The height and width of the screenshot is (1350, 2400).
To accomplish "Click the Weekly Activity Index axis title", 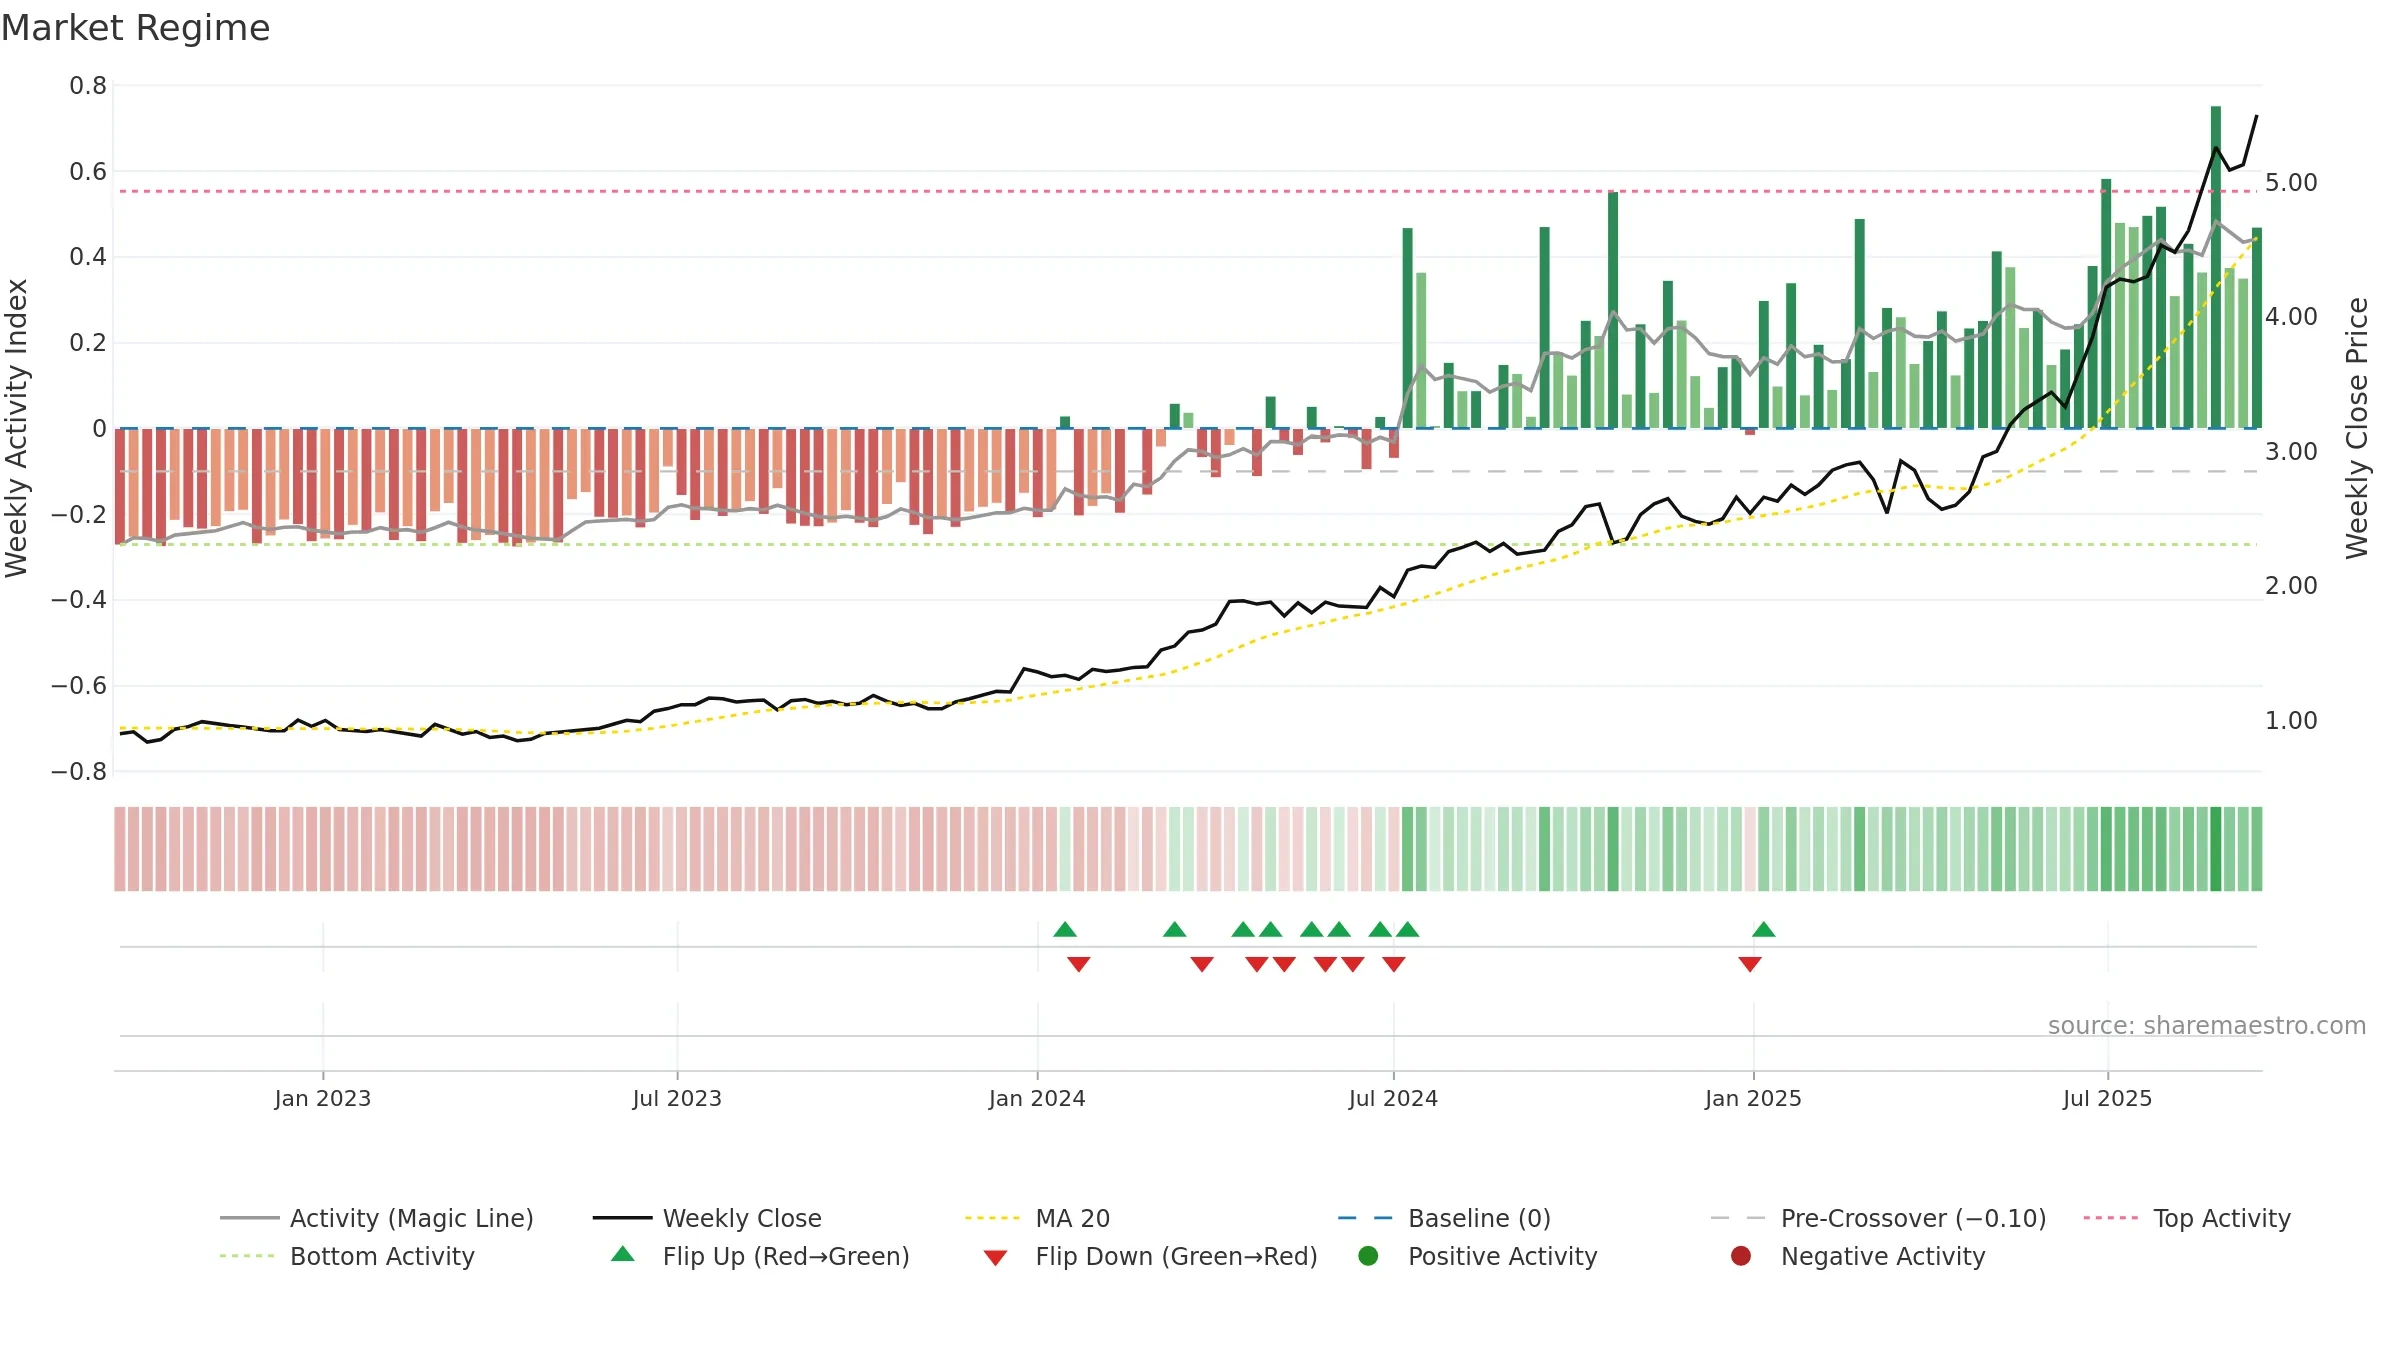I will click(x=17, y=428).
